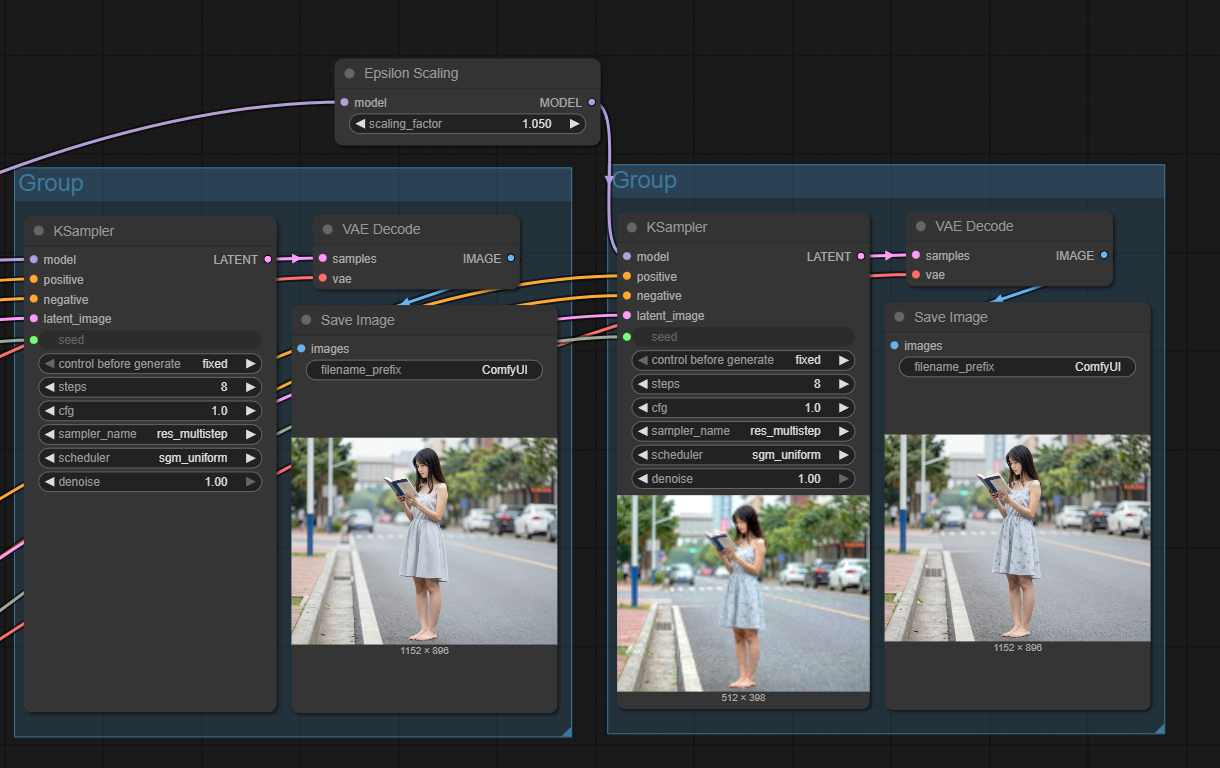Click the KSampler title in the right Group

tap(677, 227)
